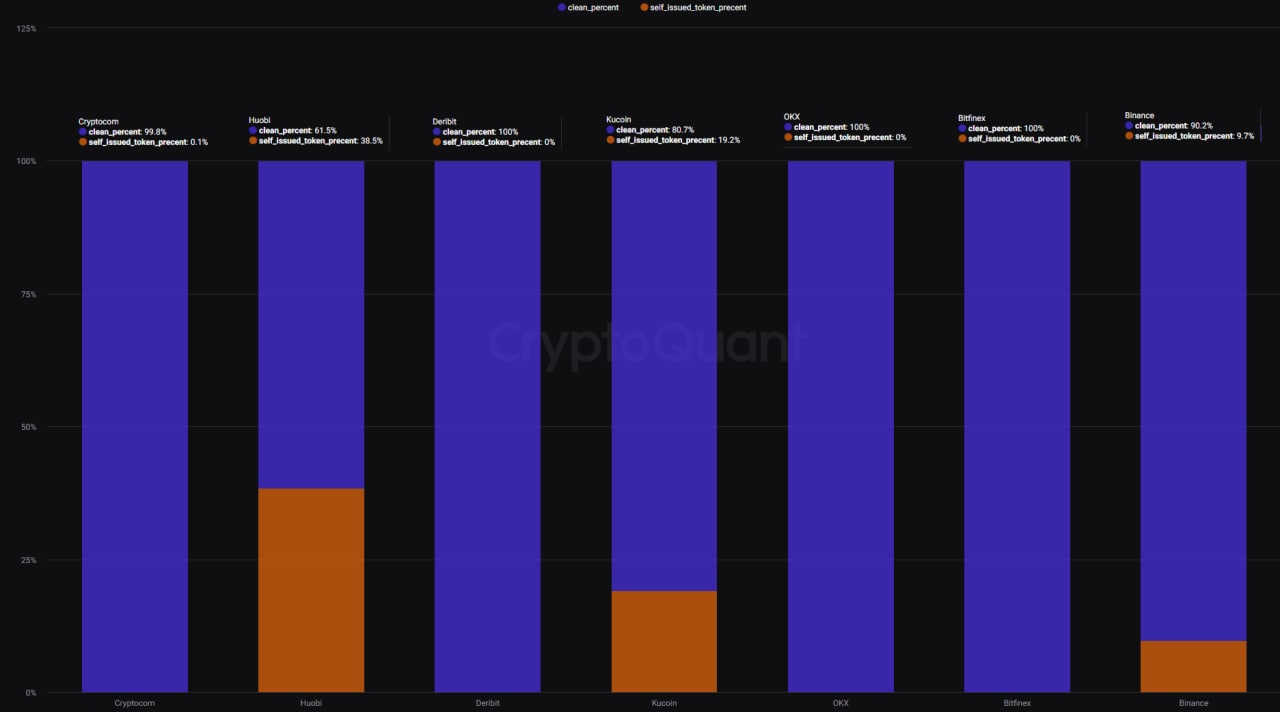Select Binance's orange self-issued token segment
1280x712 pixels.
click(x=1194, y=666)
